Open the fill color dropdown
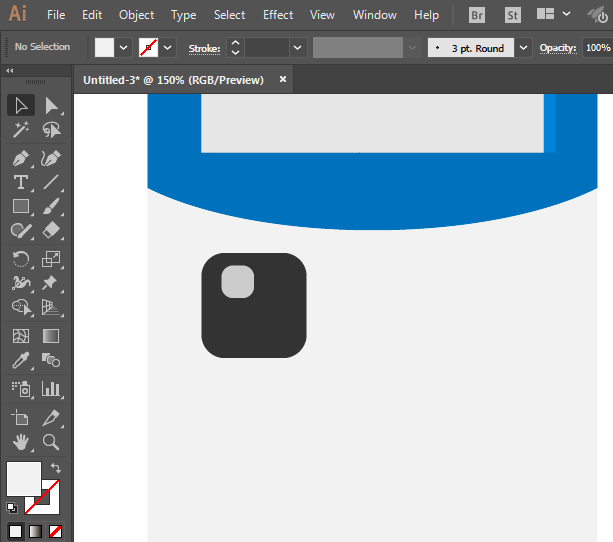Viewport: 613px width, 542px height. pyautogui.click(x=124, y=48)
